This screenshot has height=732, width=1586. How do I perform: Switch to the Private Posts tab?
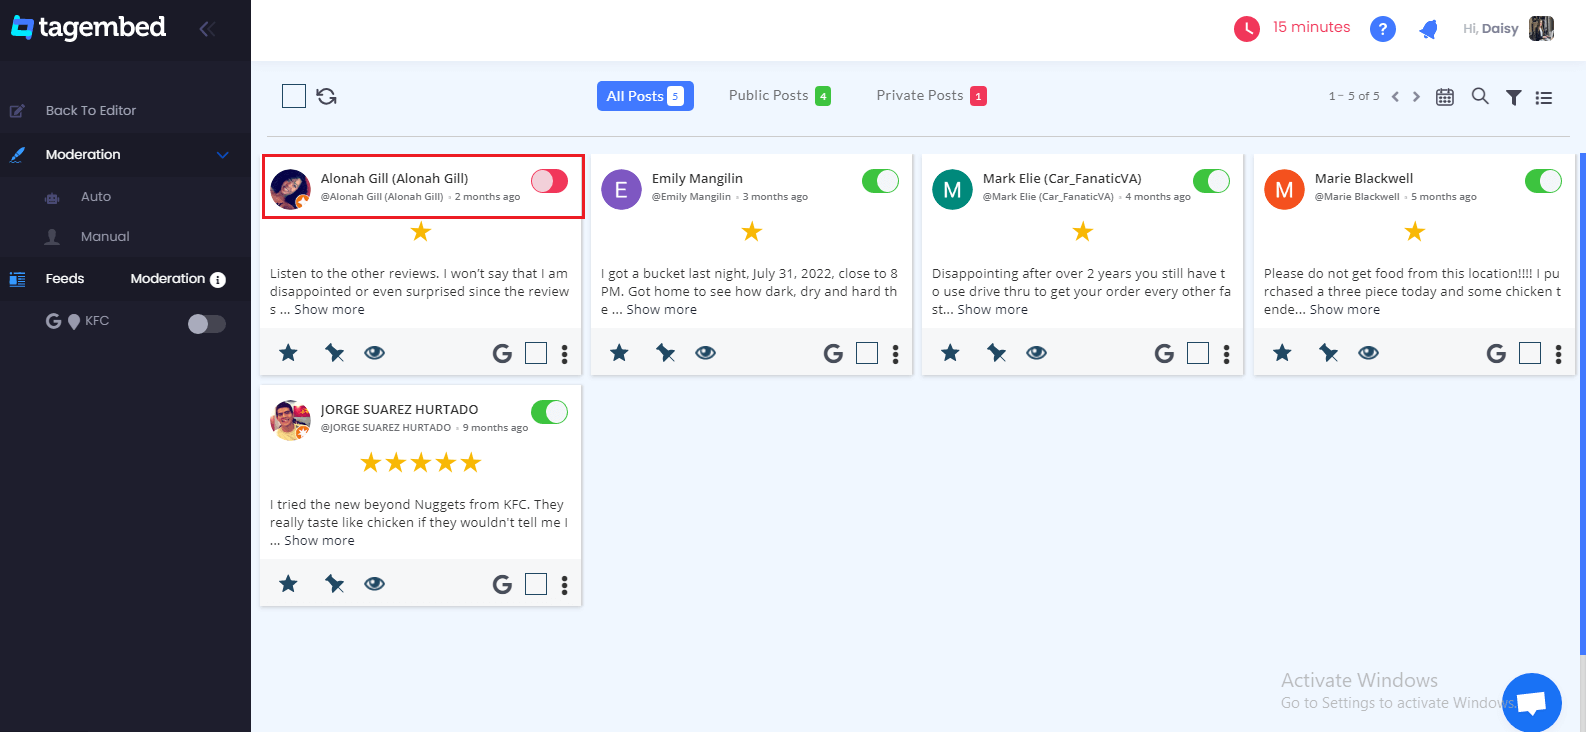931,96
